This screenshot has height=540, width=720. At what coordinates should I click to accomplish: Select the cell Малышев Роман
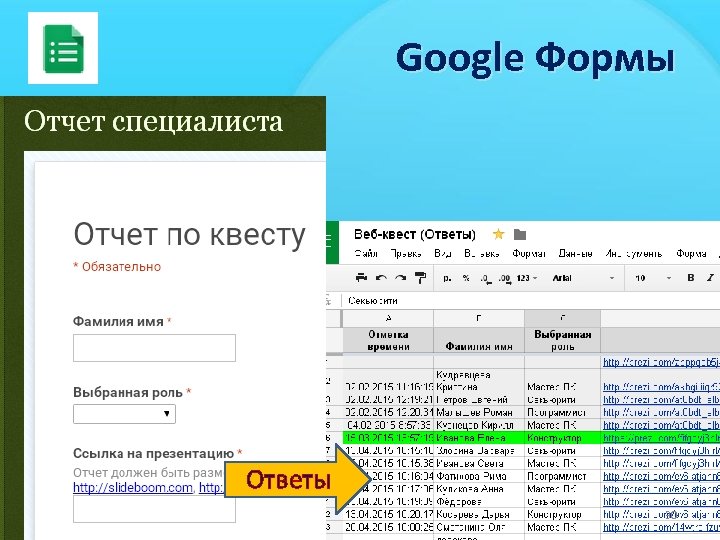click(x=478, y=412)
